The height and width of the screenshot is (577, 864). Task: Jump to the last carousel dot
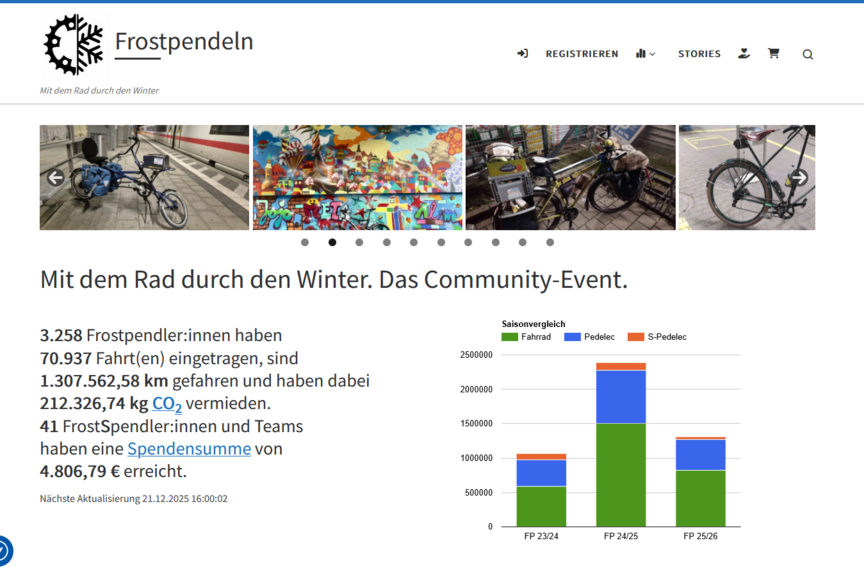[550, 242]
